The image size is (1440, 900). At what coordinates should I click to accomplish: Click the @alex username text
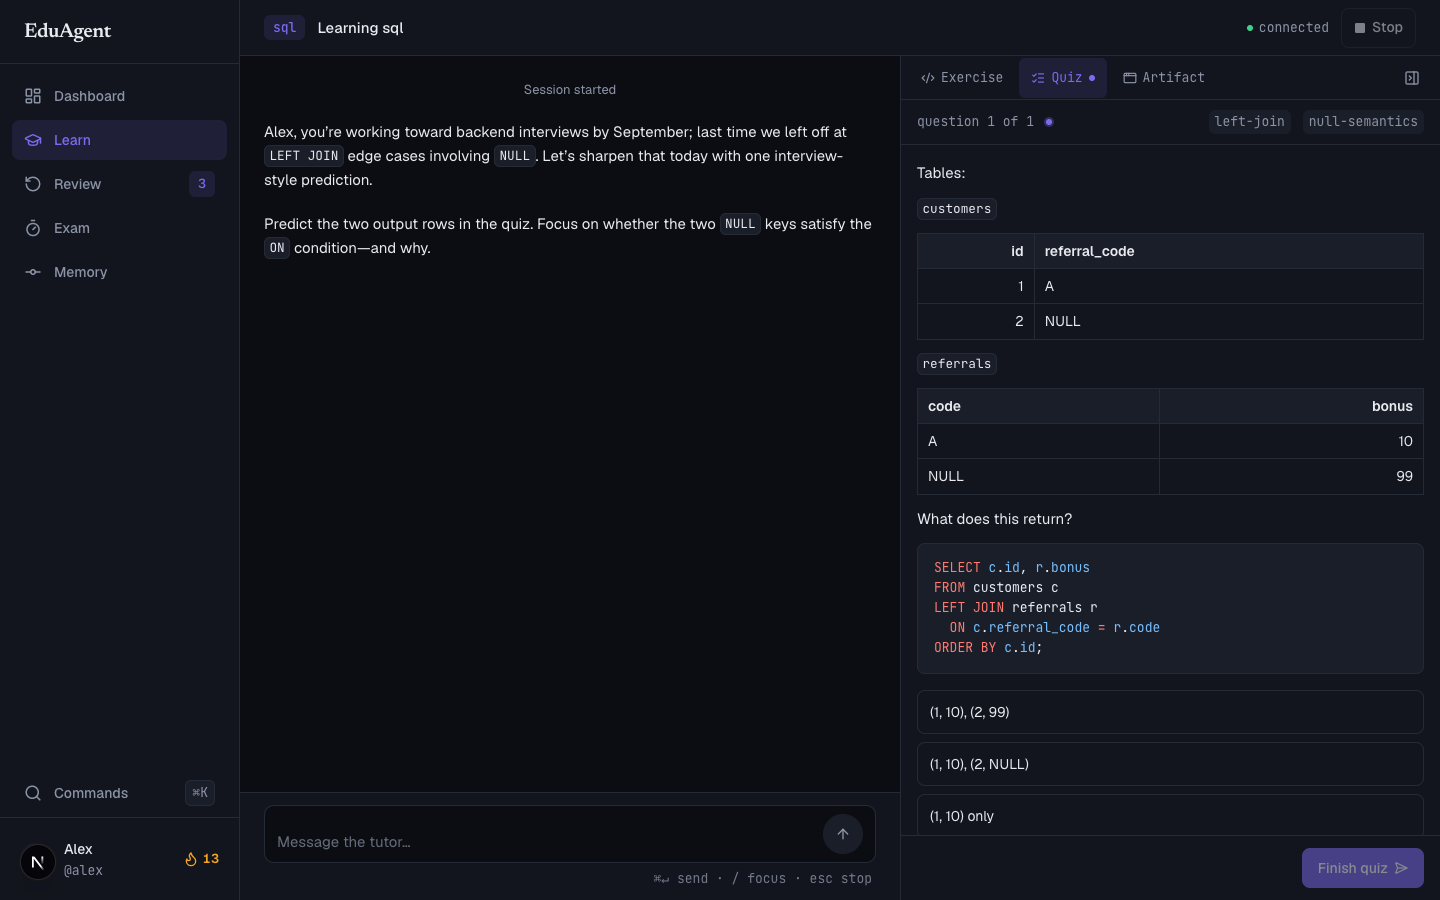point(83,871)
